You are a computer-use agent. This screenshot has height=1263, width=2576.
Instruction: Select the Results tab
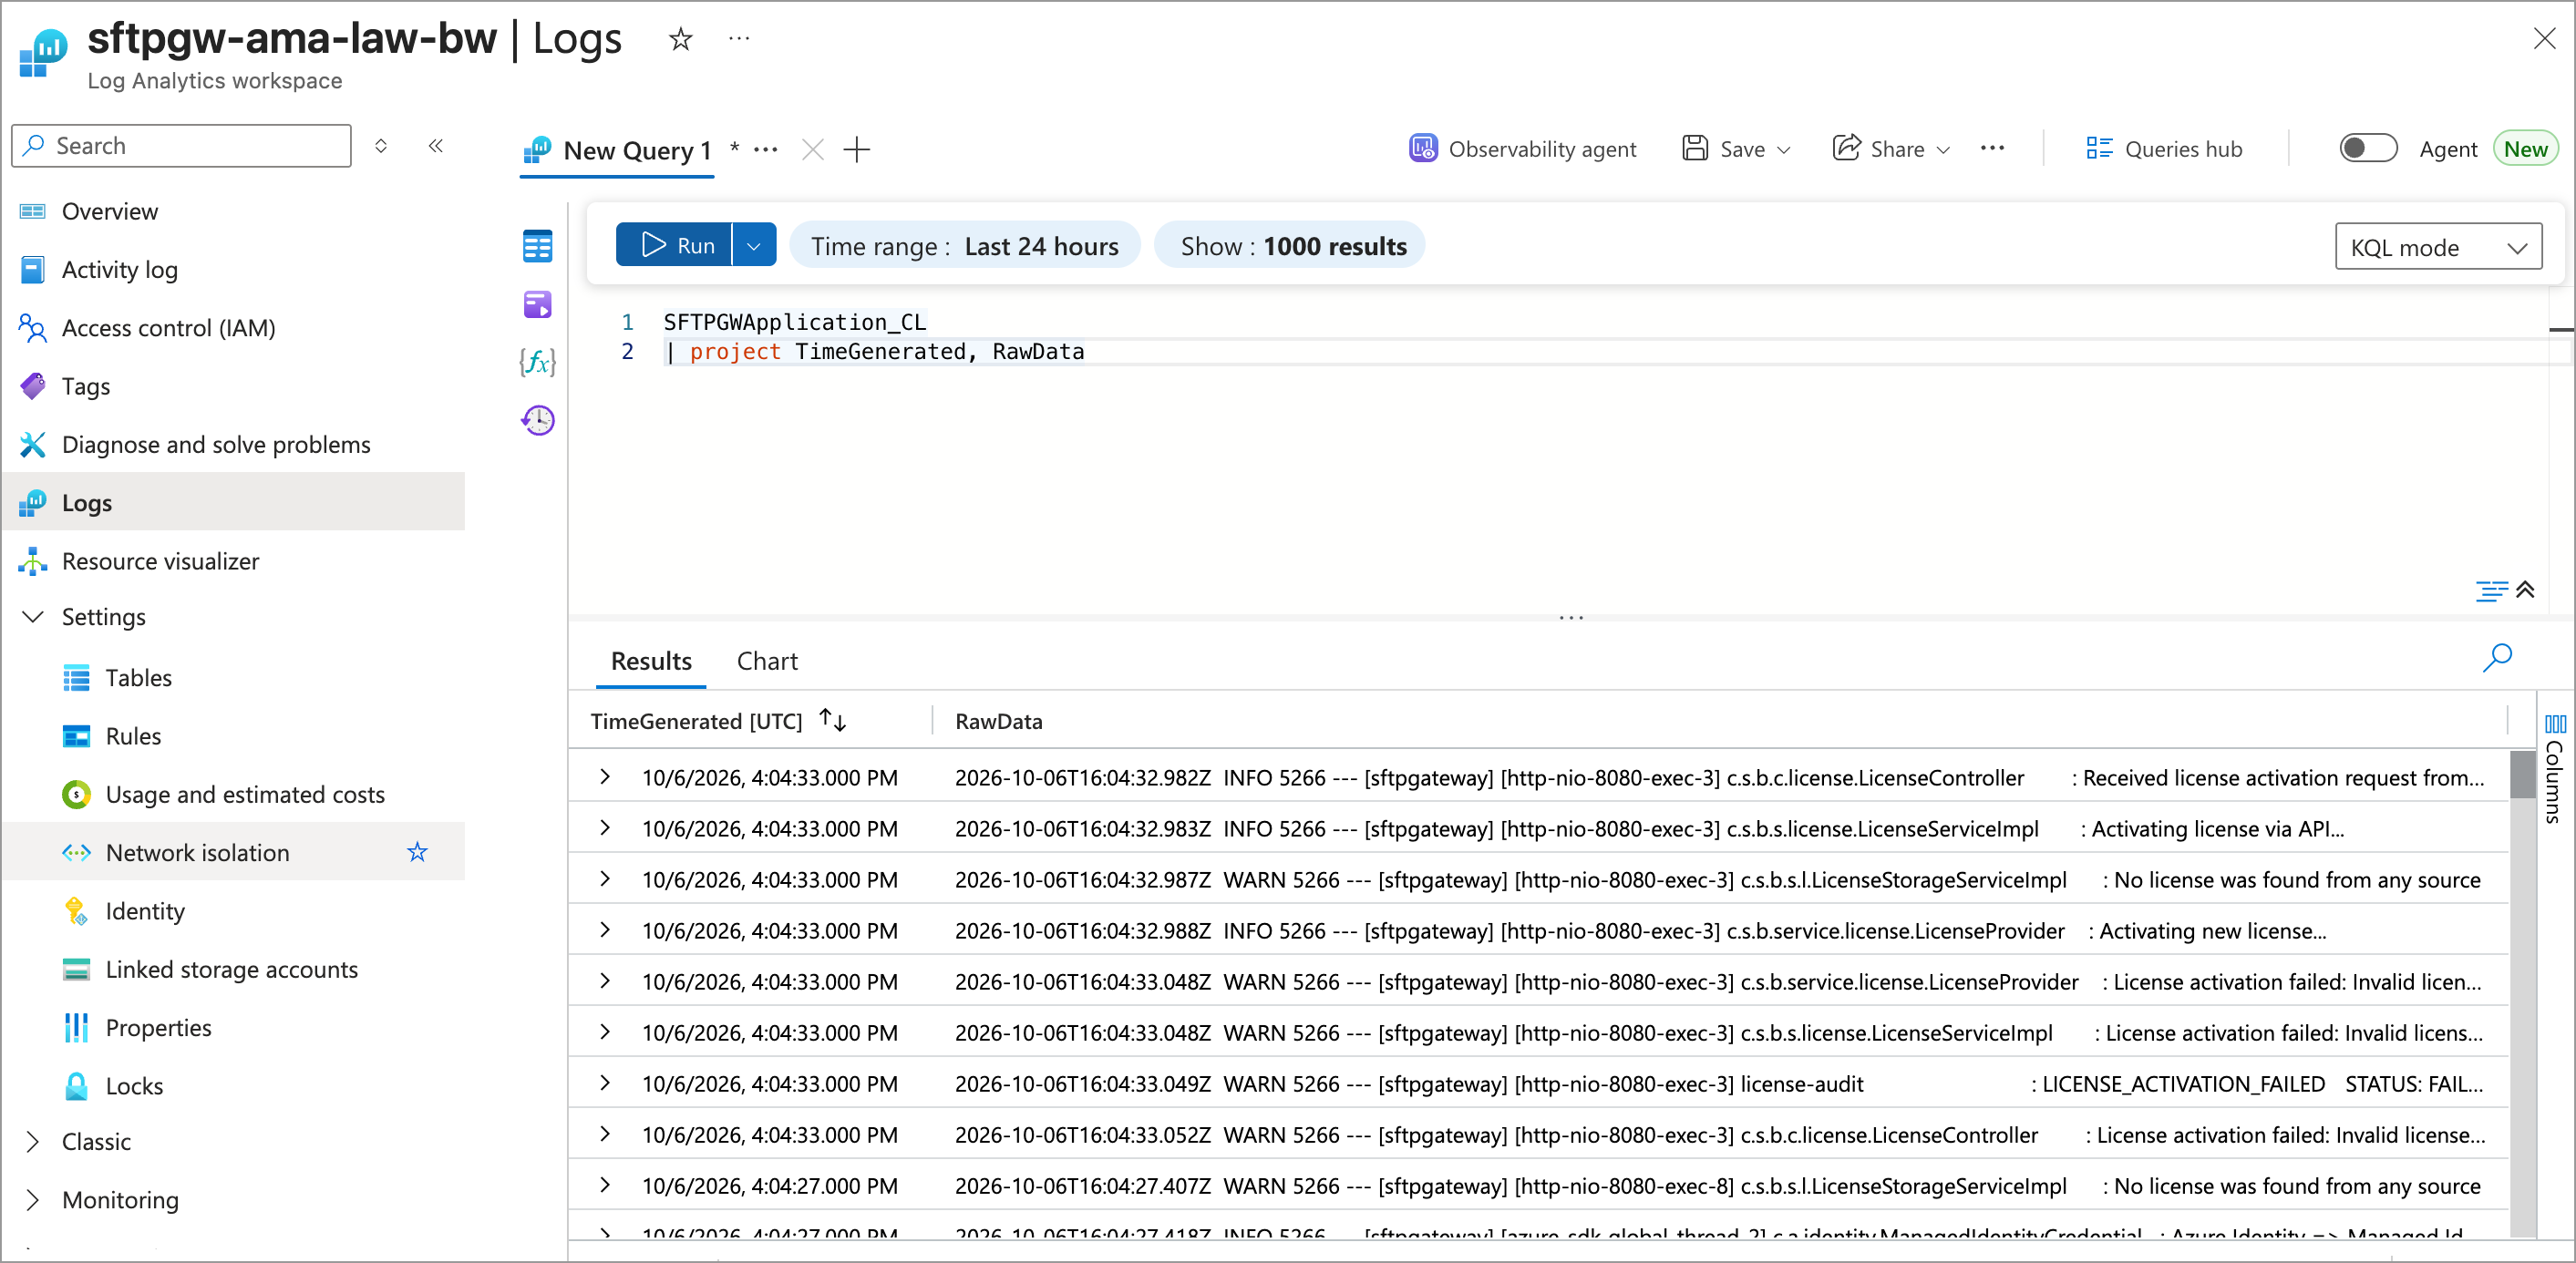pos(651,661)
